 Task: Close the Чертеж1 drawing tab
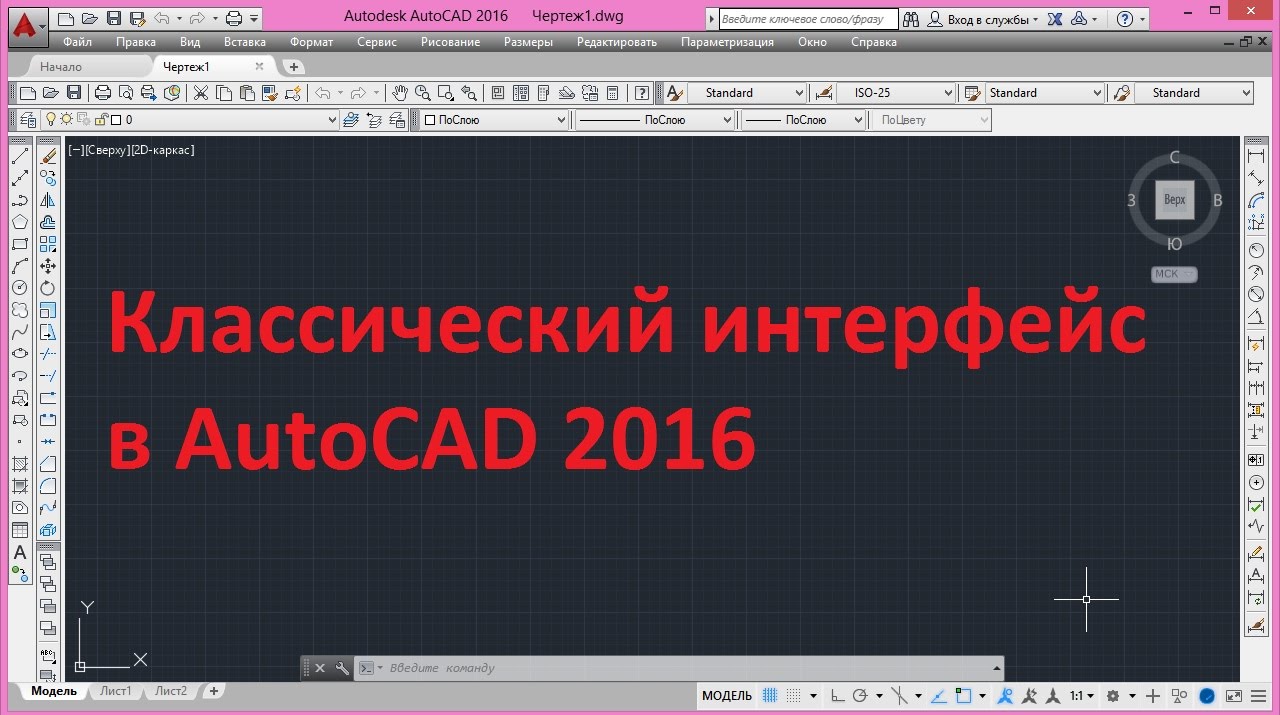click(x=259, y=67)
